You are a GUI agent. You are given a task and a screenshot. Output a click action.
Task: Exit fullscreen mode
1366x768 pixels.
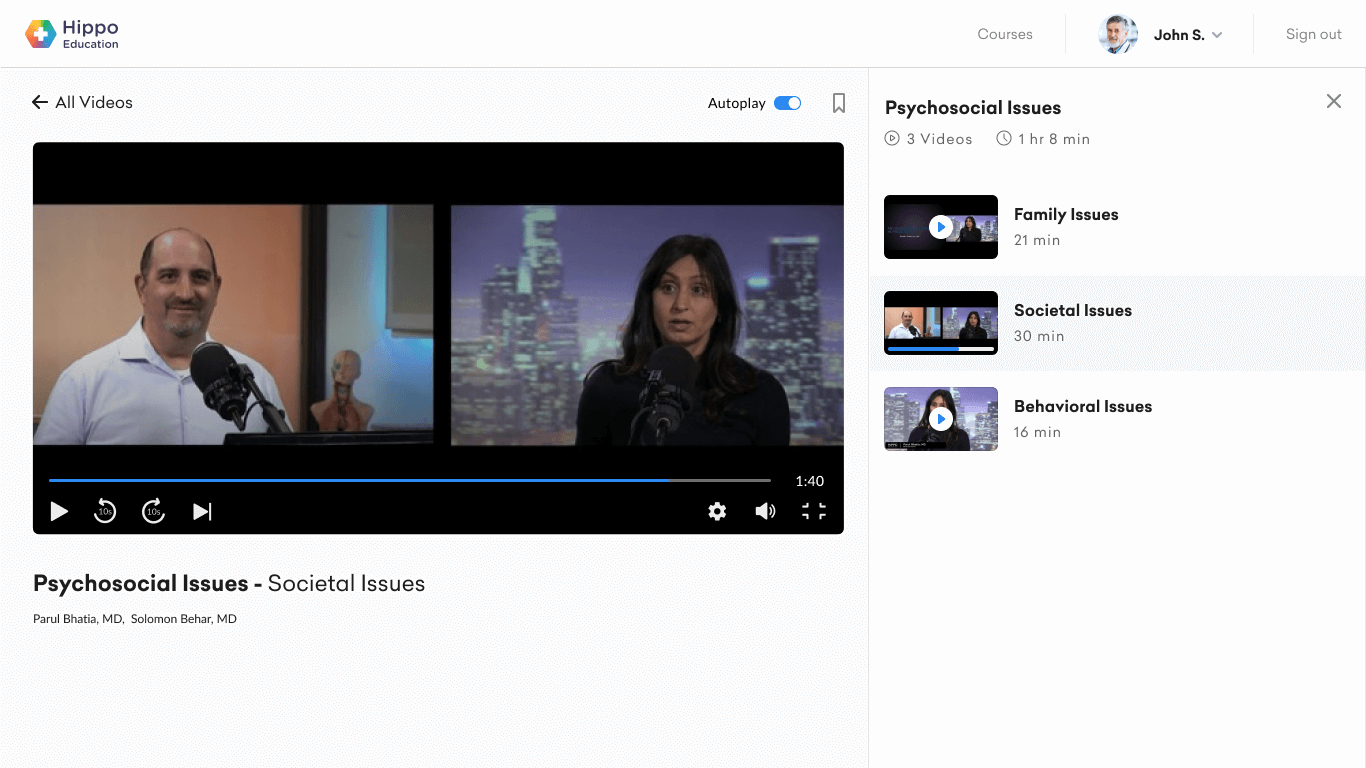tap(814, 512)
